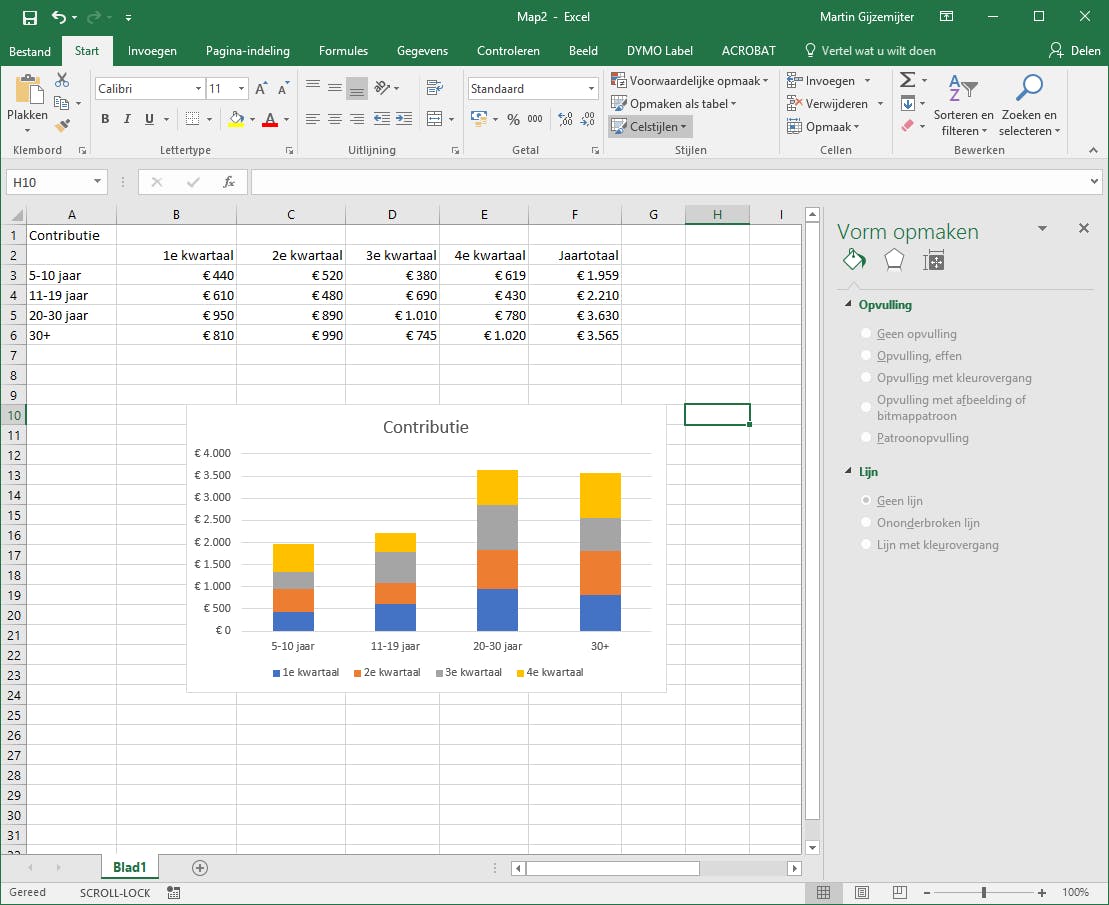
Task: Click the Cut scissors icon
Action: pyautogui.click(x=62, y=80)
